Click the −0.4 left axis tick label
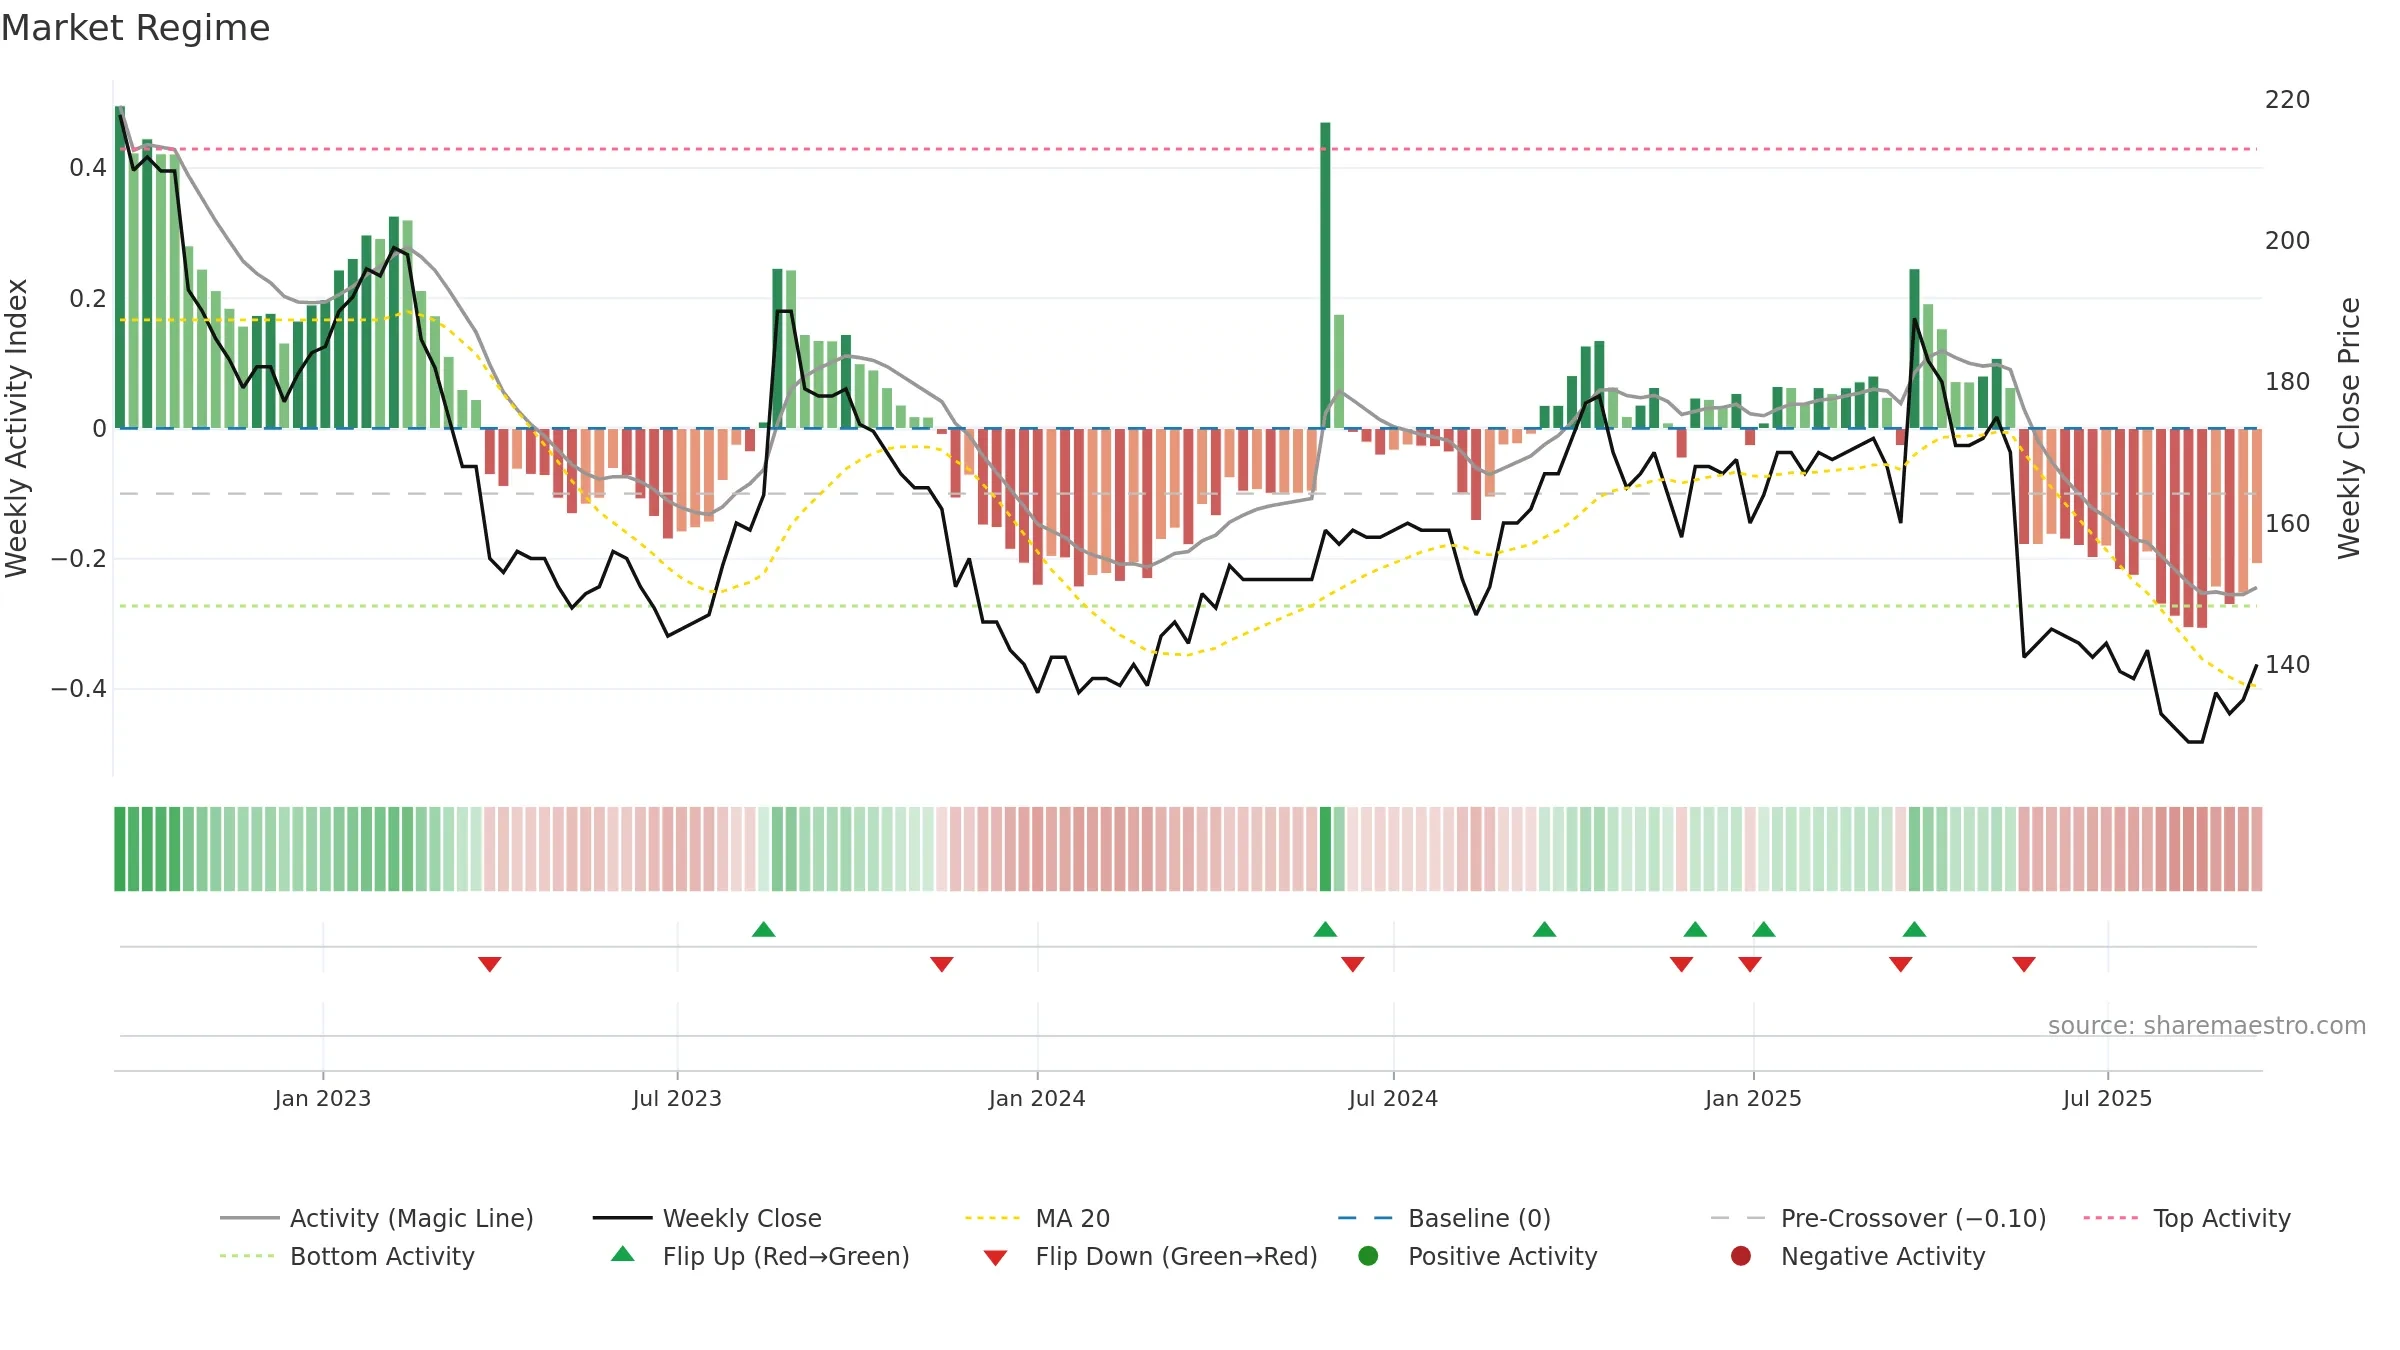 point(78,689)
